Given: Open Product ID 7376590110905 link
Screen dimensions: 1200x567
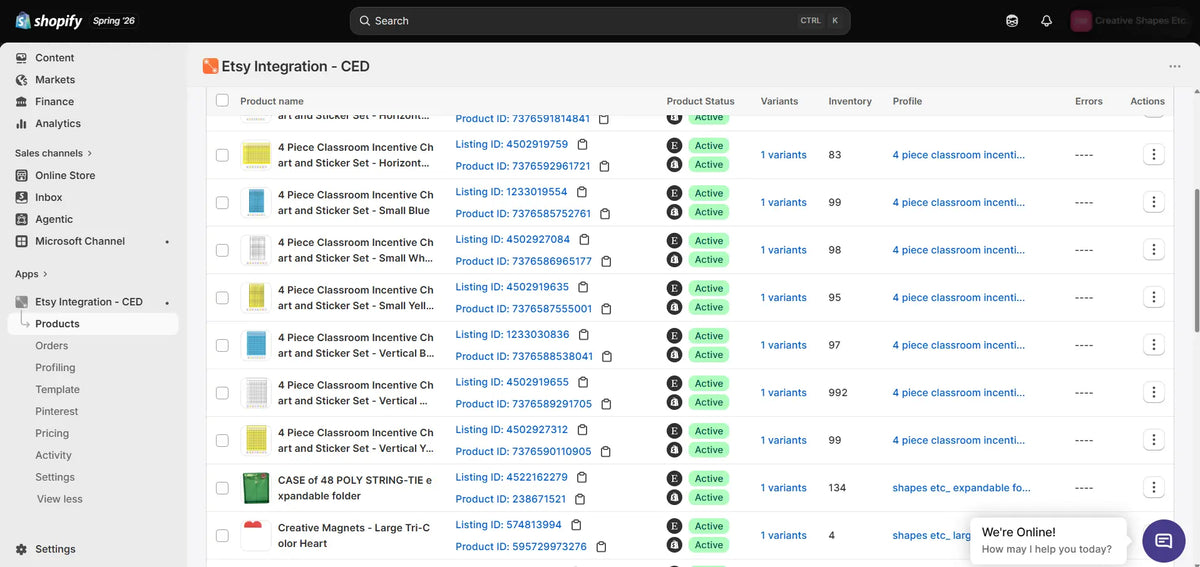Looking at the screenshot, I should [x=523, y=451].
